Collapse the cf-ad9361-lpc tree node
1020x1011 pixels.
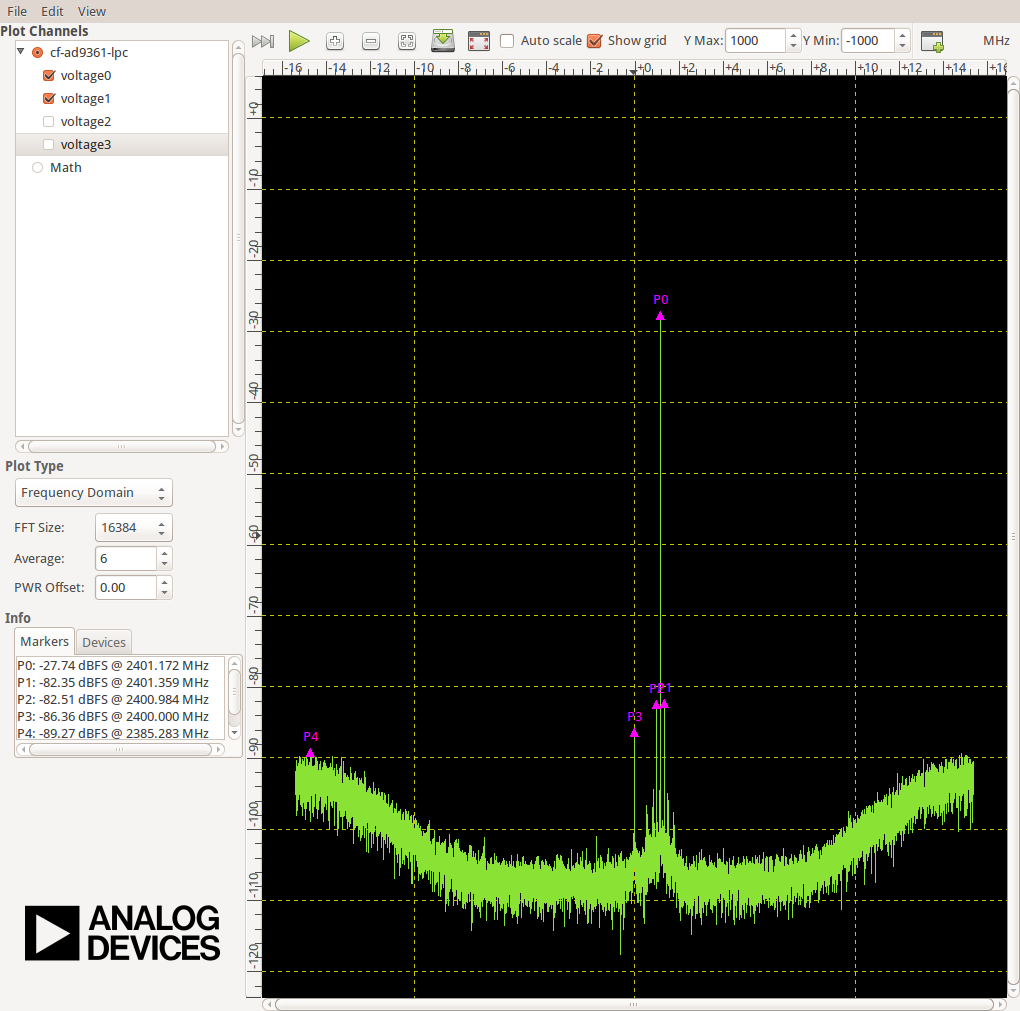pos(21,51)
